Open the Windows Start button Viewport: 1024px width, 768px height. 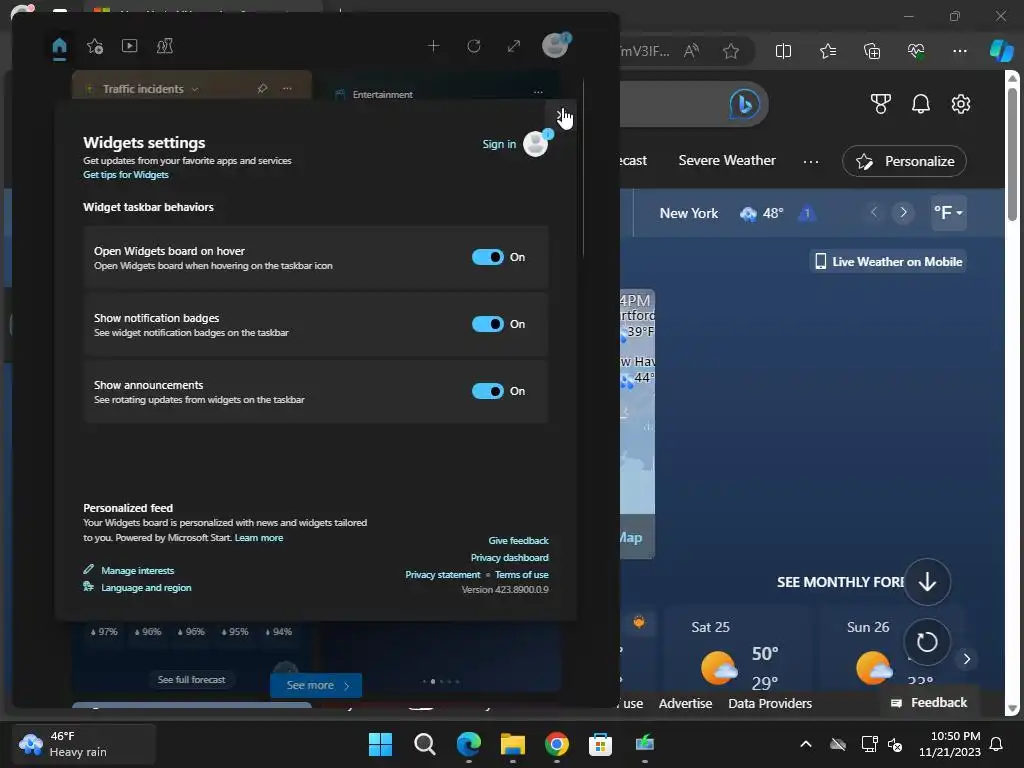click(x=380, y=744)
